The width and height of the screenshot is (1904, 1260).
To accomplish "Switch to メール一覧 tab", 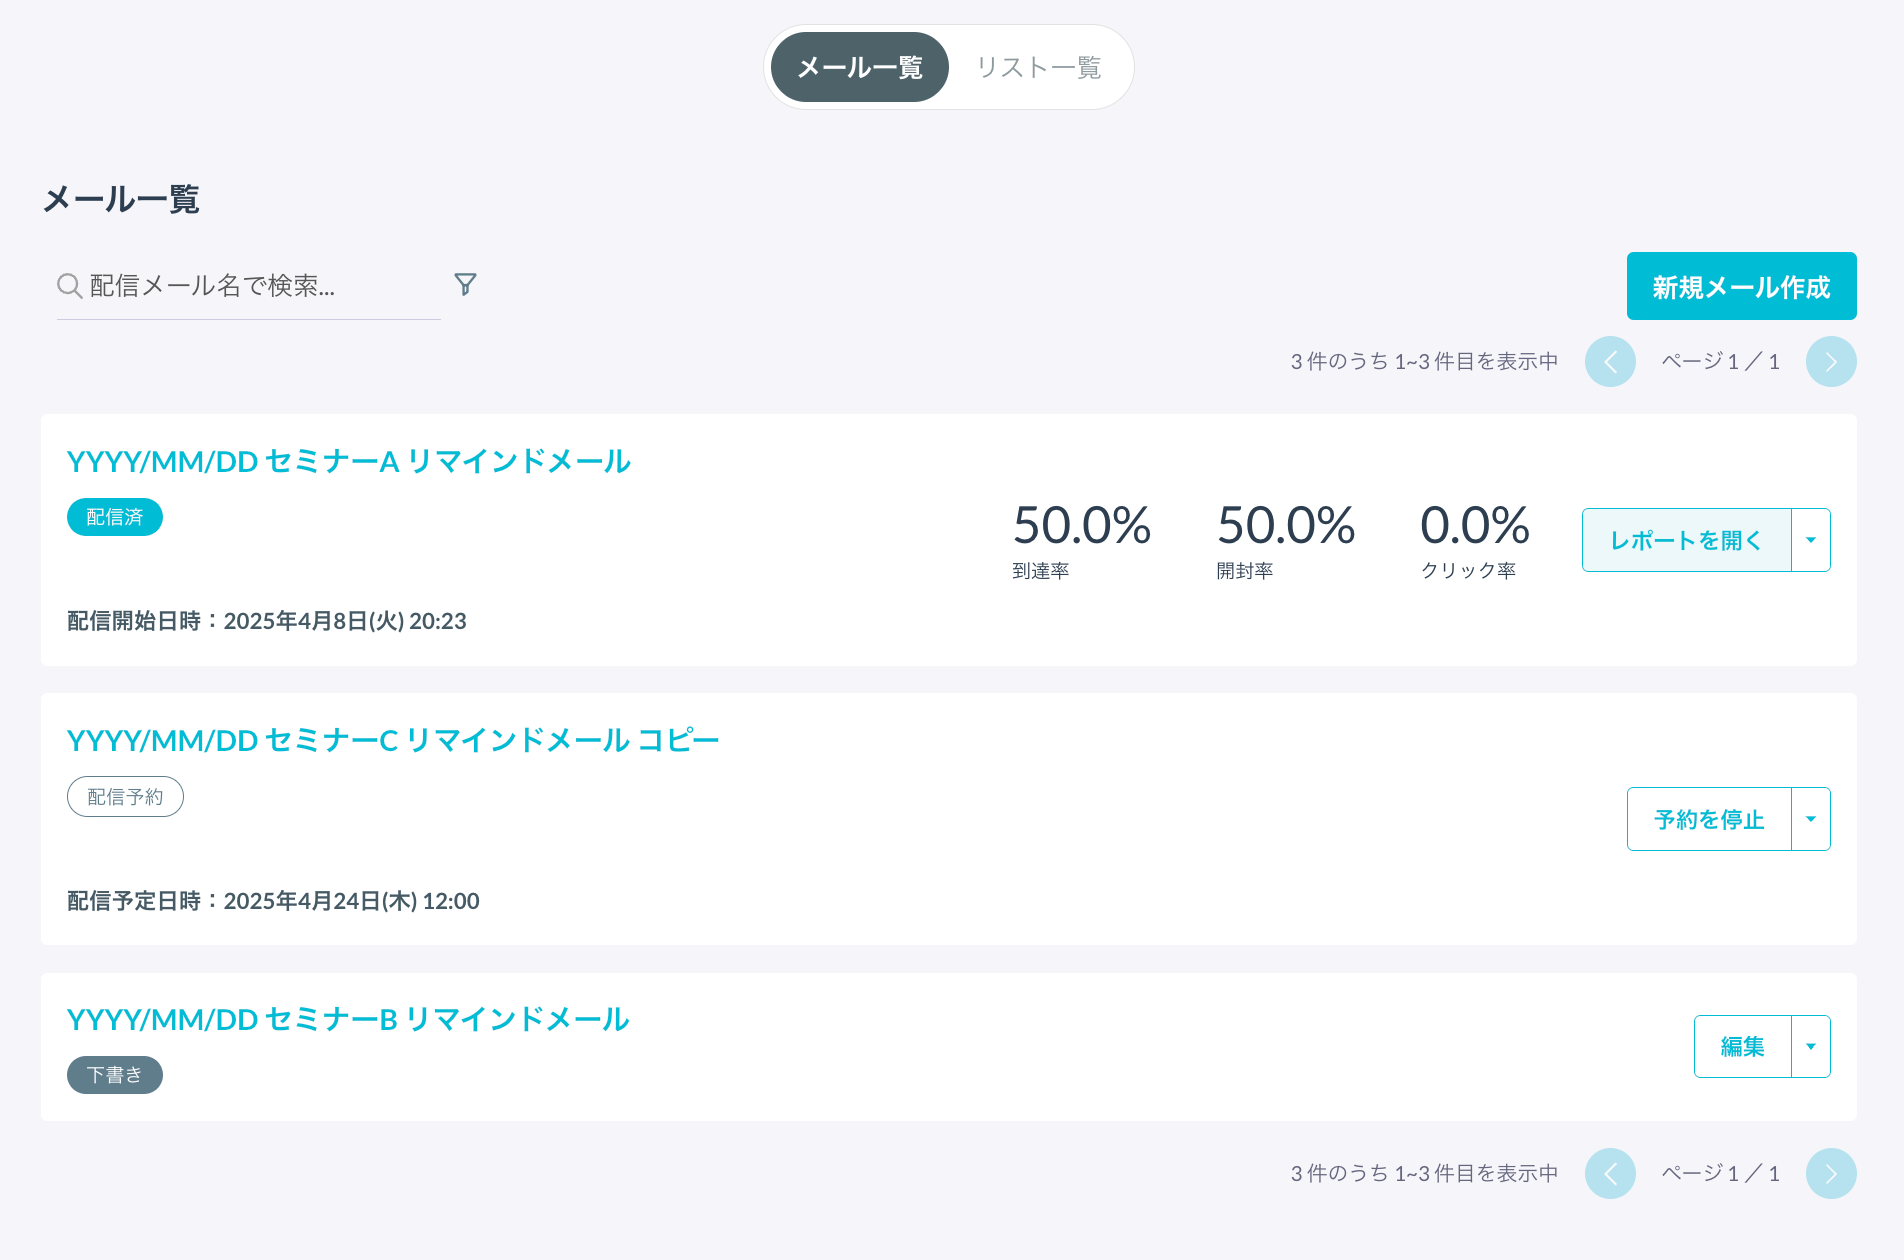I will coord(859,68).
